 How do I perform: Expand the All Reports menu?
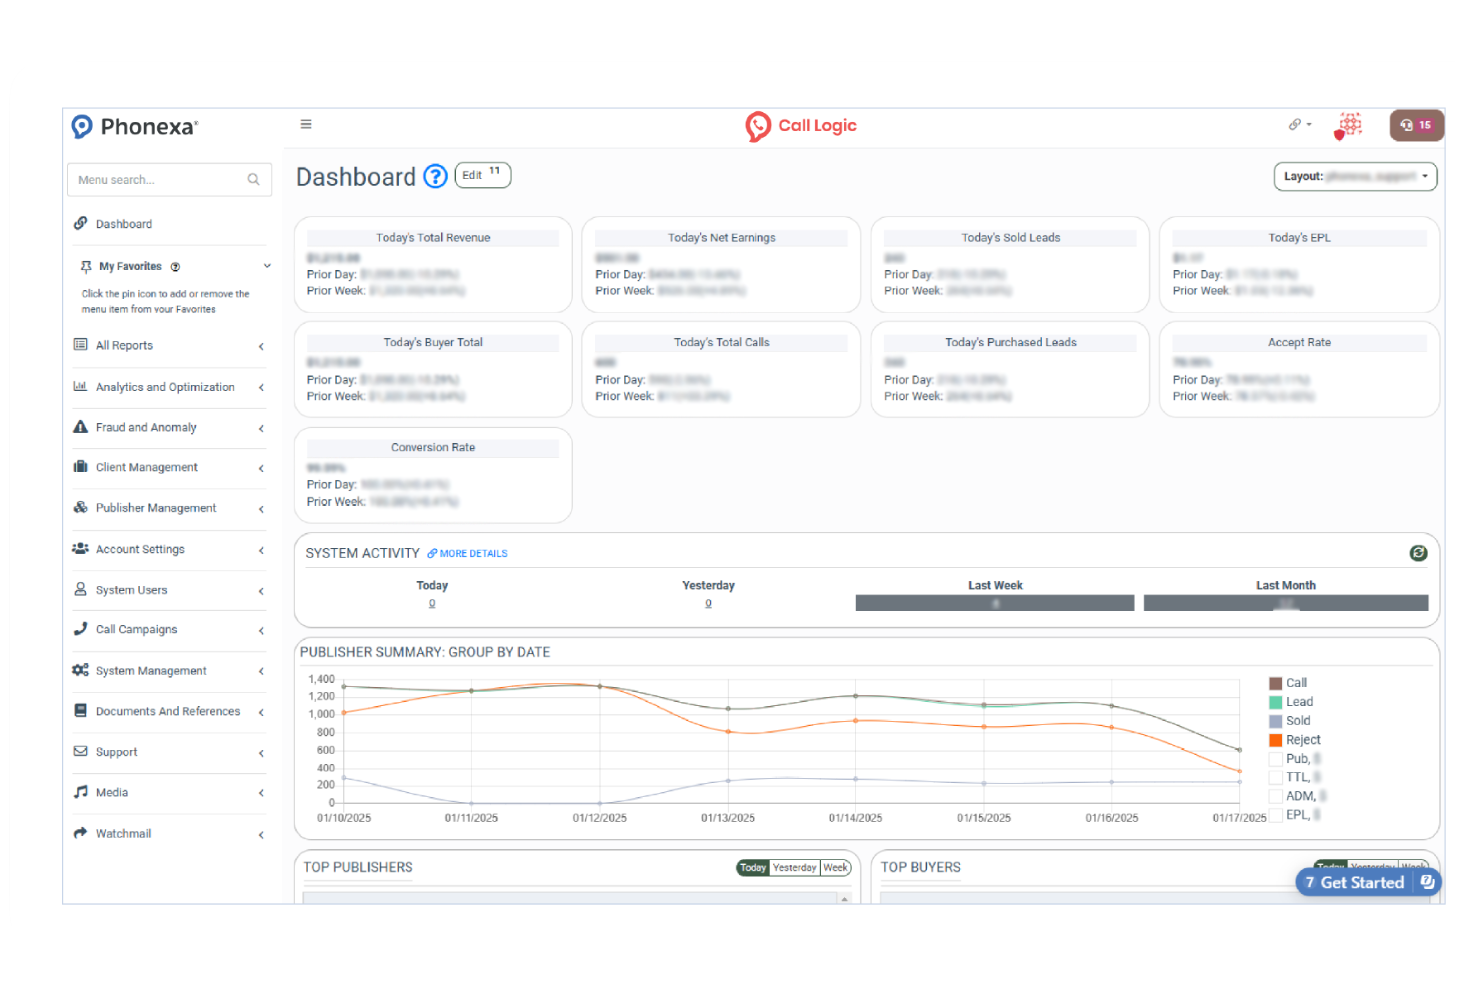coord(168,346)
